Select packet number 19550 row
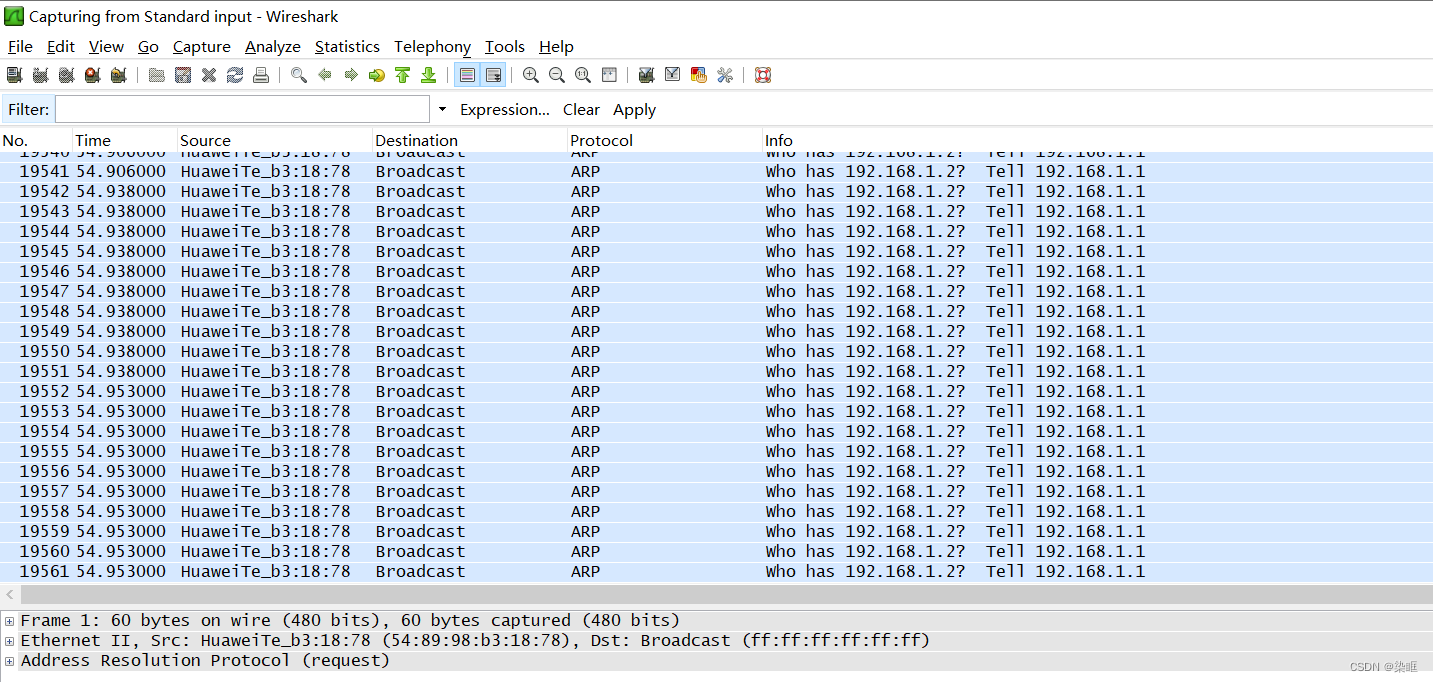The width and height of the screenshot is (1433, 682). (716, 351)
